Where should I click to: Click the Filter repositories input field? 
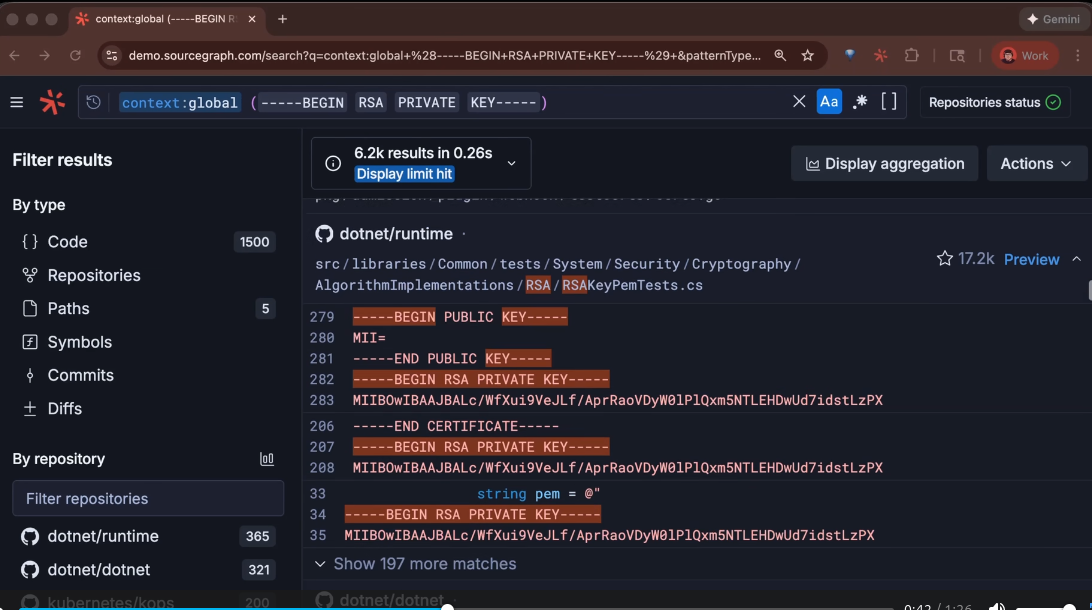coord(148,498)
